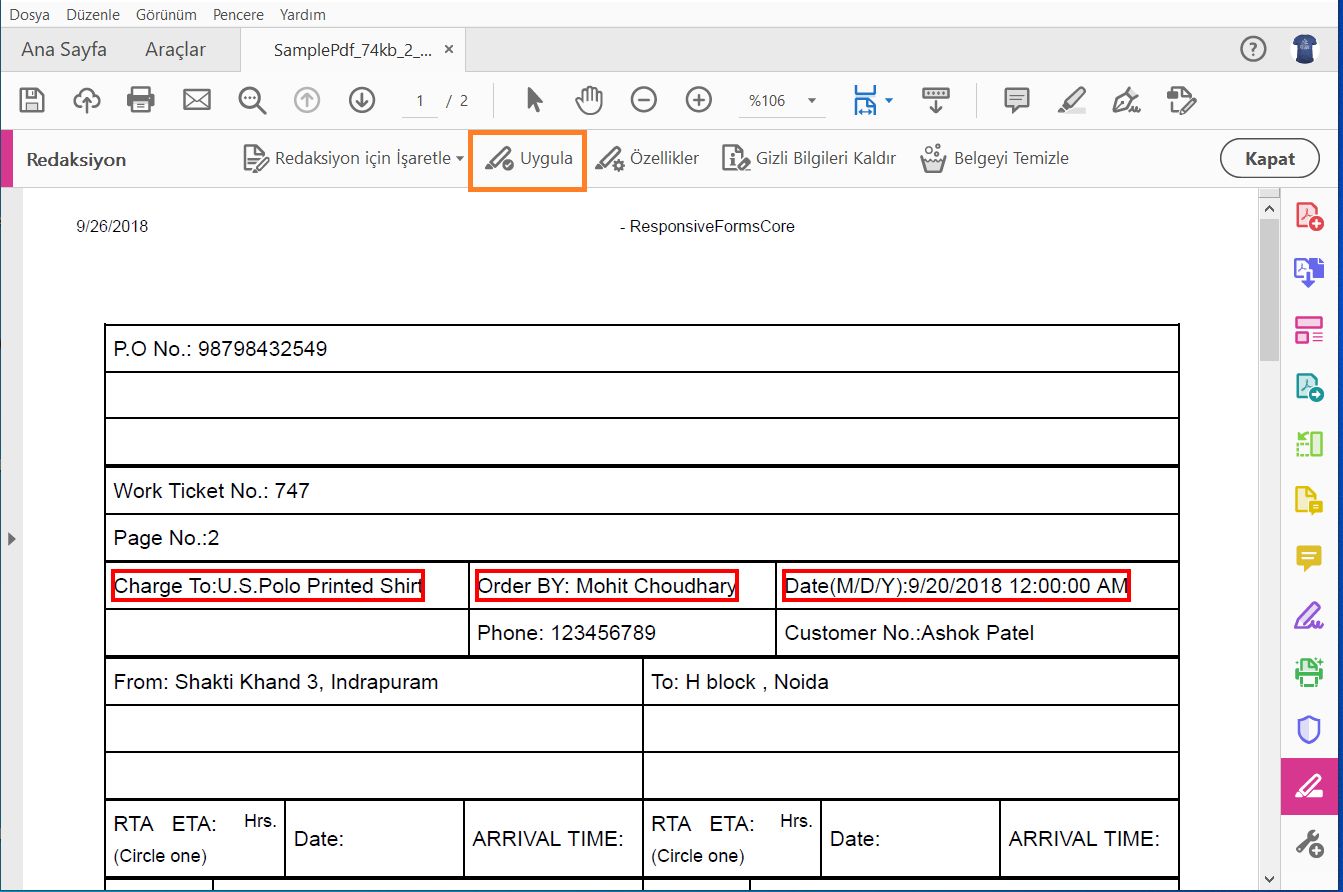Screen dimensions: 1343x892
Task: Go to next page arrow
Action: tap(361, 100)
